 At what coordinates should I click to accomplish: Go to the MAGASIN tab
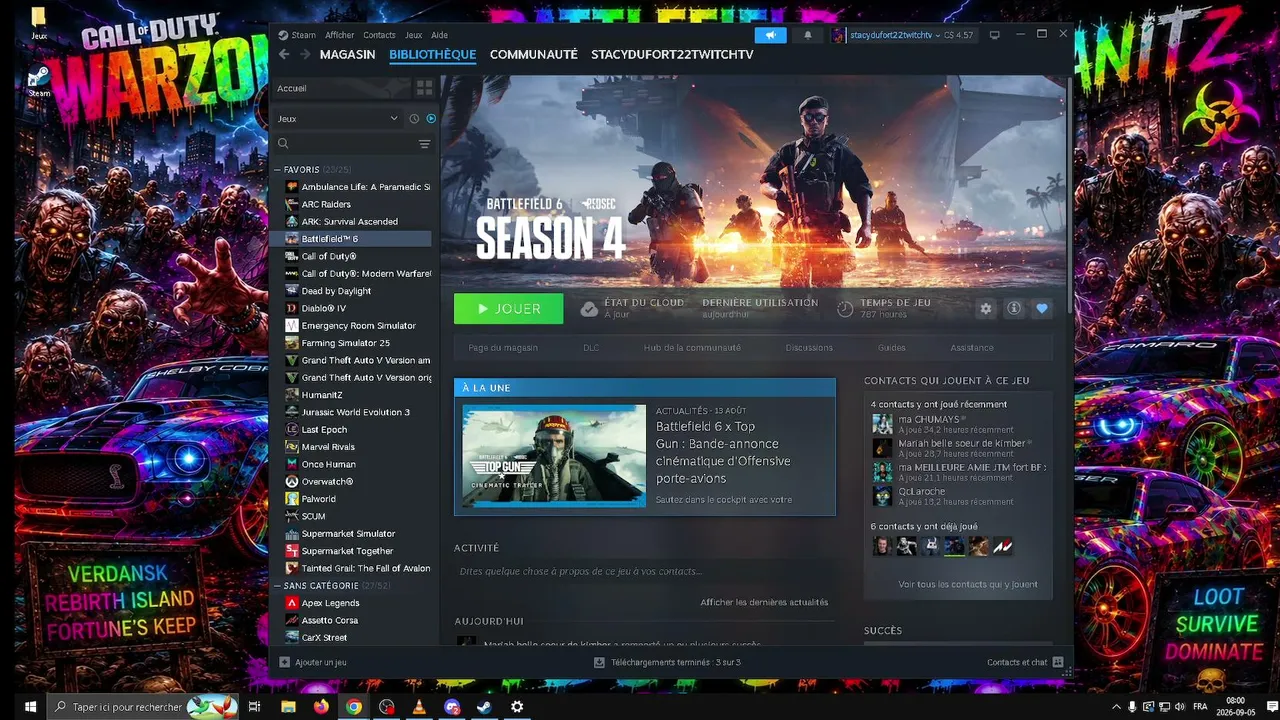point(347,54)
